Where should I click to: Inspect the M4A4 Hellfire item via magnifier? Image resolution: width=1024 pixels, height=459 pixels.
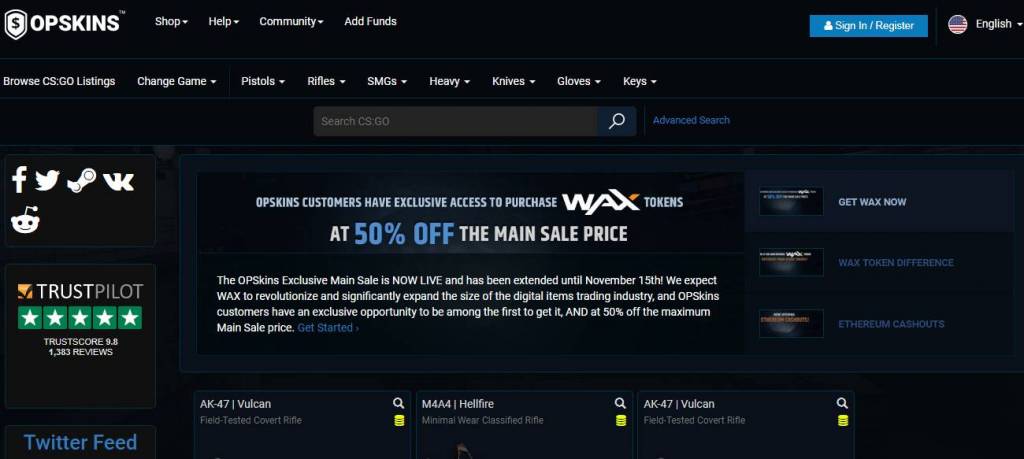620,404
